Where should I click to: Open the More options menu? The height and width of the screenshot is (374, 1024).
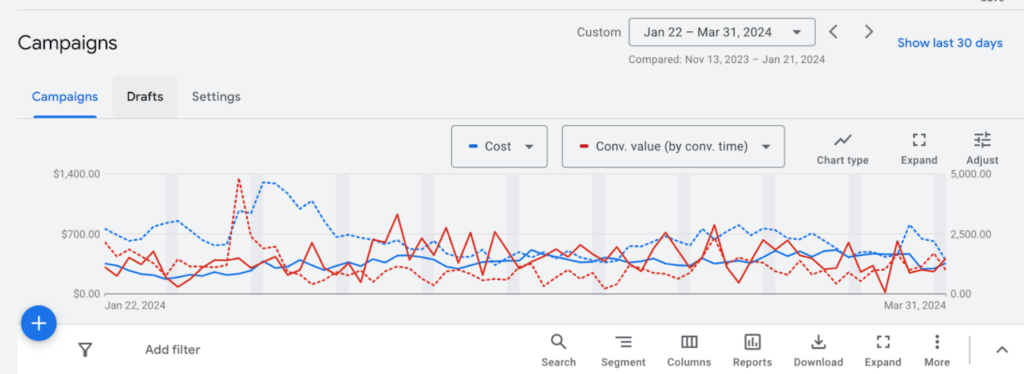coord(937,351)
